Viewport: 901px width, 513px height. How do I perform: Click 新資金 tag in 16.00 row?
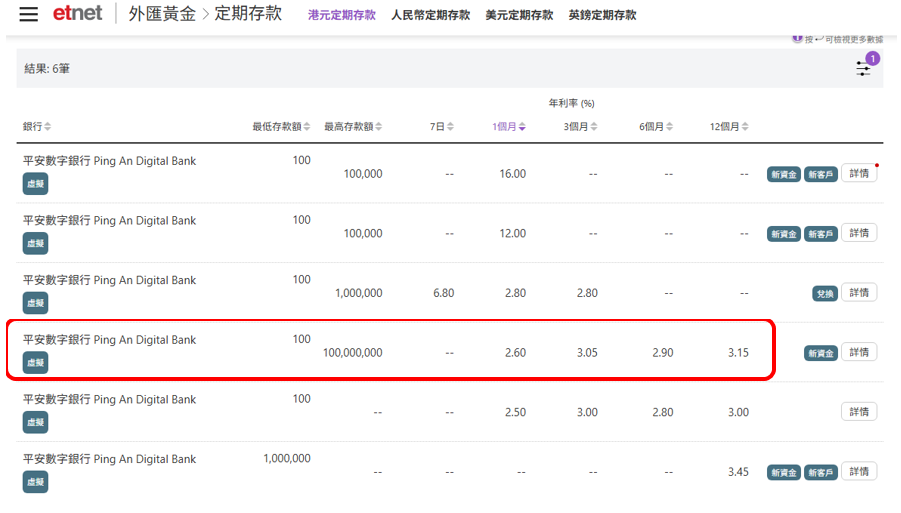click(783, 175)
